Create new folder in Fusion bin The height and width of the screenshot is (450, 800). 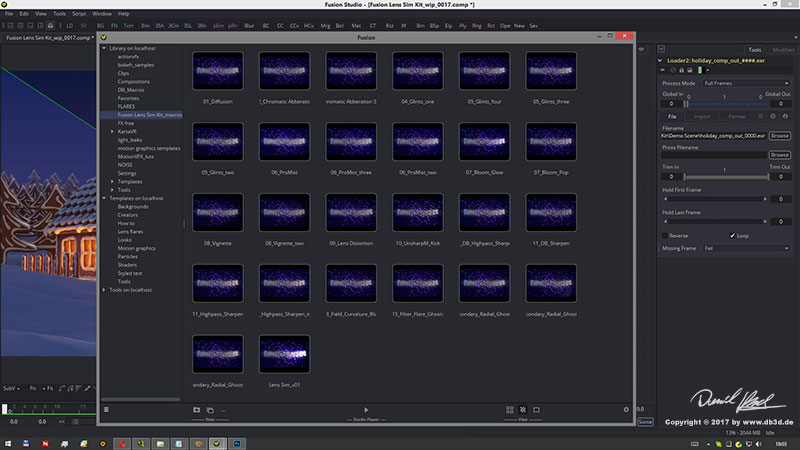coord(196,410)
